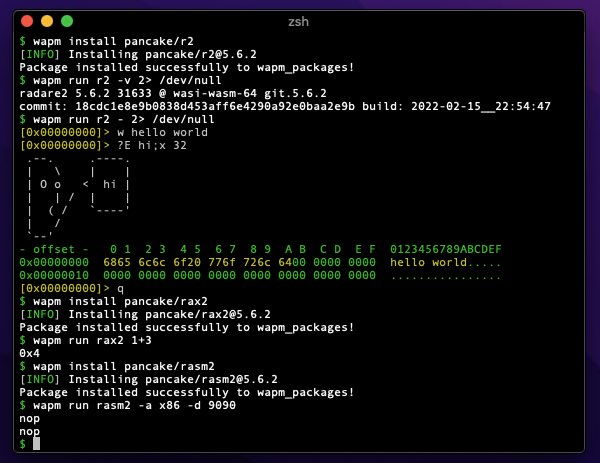
Task: Click the zsh window title
Action: pos(298,21)
